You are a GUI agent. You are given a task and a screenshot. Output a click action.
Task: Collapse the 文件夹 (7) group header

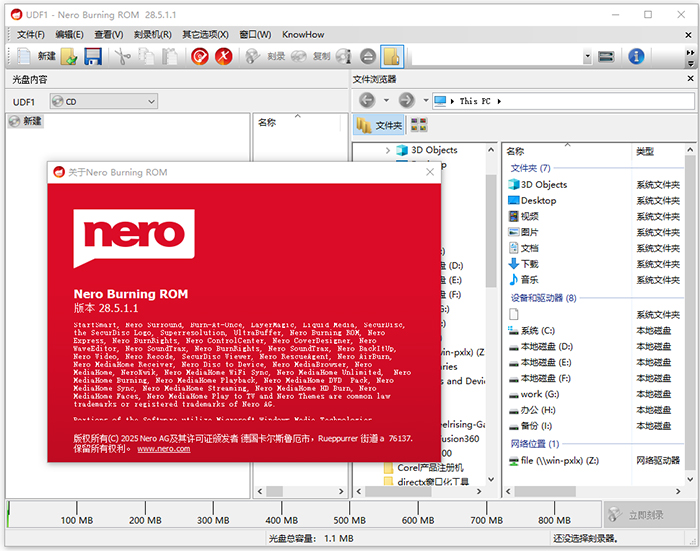pos(530,168)
